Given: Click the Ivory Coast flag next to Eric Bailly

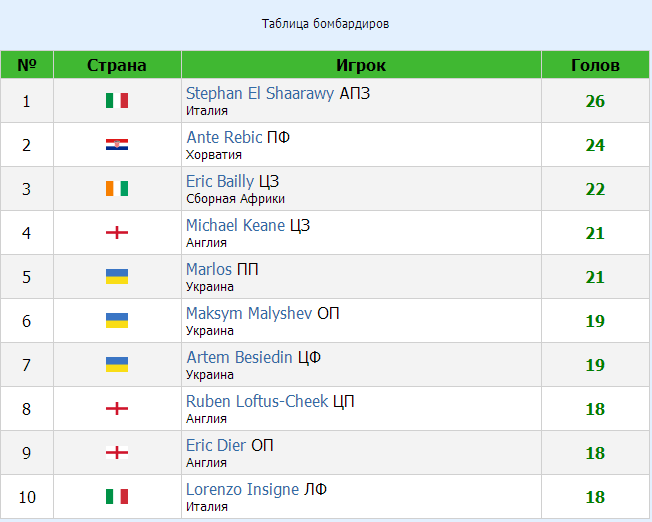Looking at the screenshot, I should 117,188.
